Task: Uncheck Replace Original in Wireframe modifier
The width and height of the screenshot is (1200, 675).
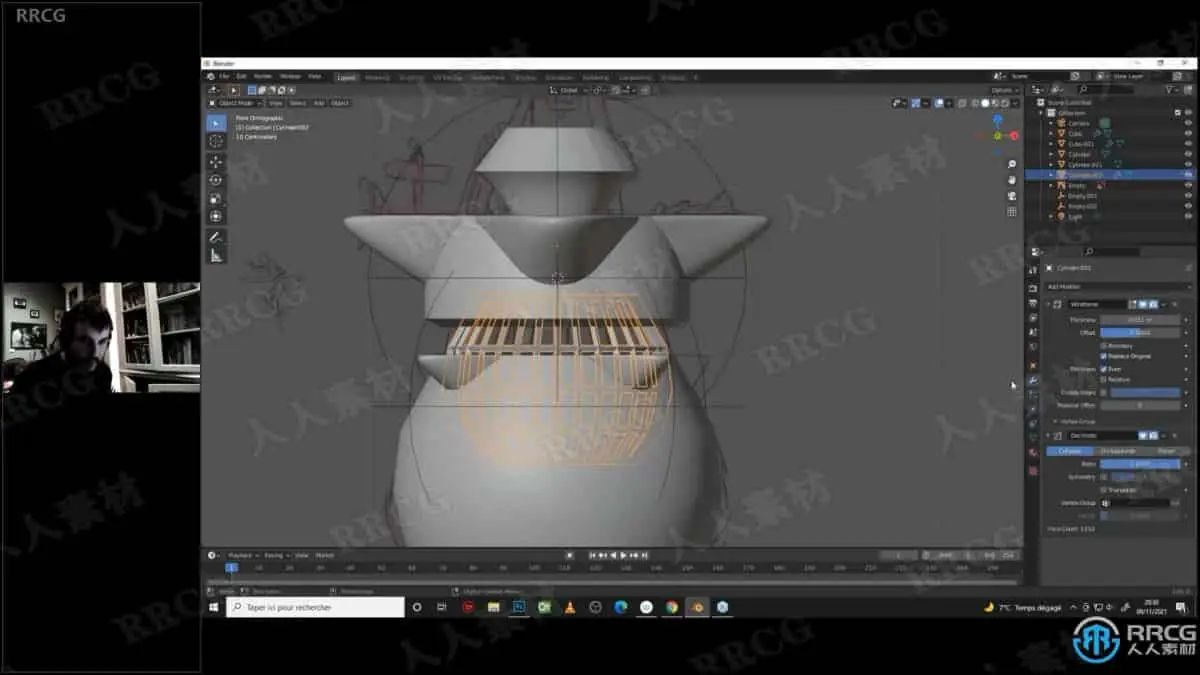Action: (1103, 356)
